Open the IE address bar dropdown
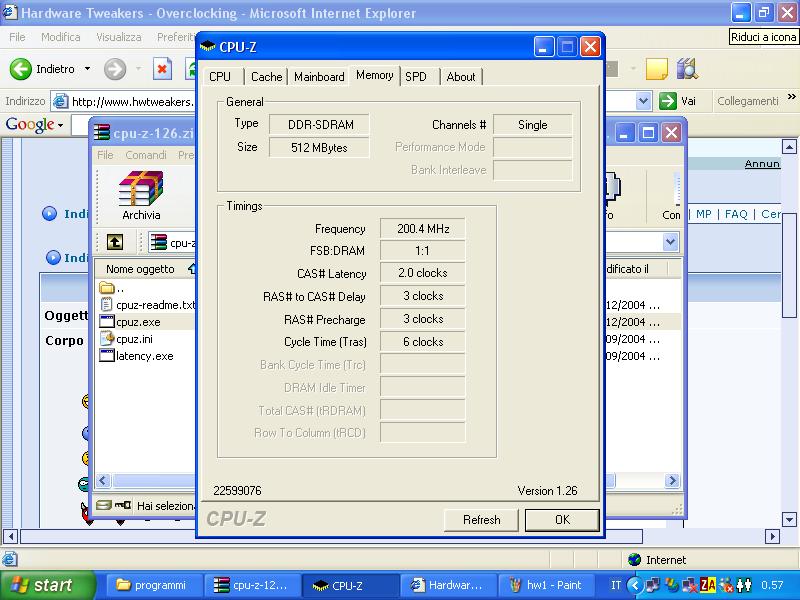This screenshot has width=800, height=600. 643,101
